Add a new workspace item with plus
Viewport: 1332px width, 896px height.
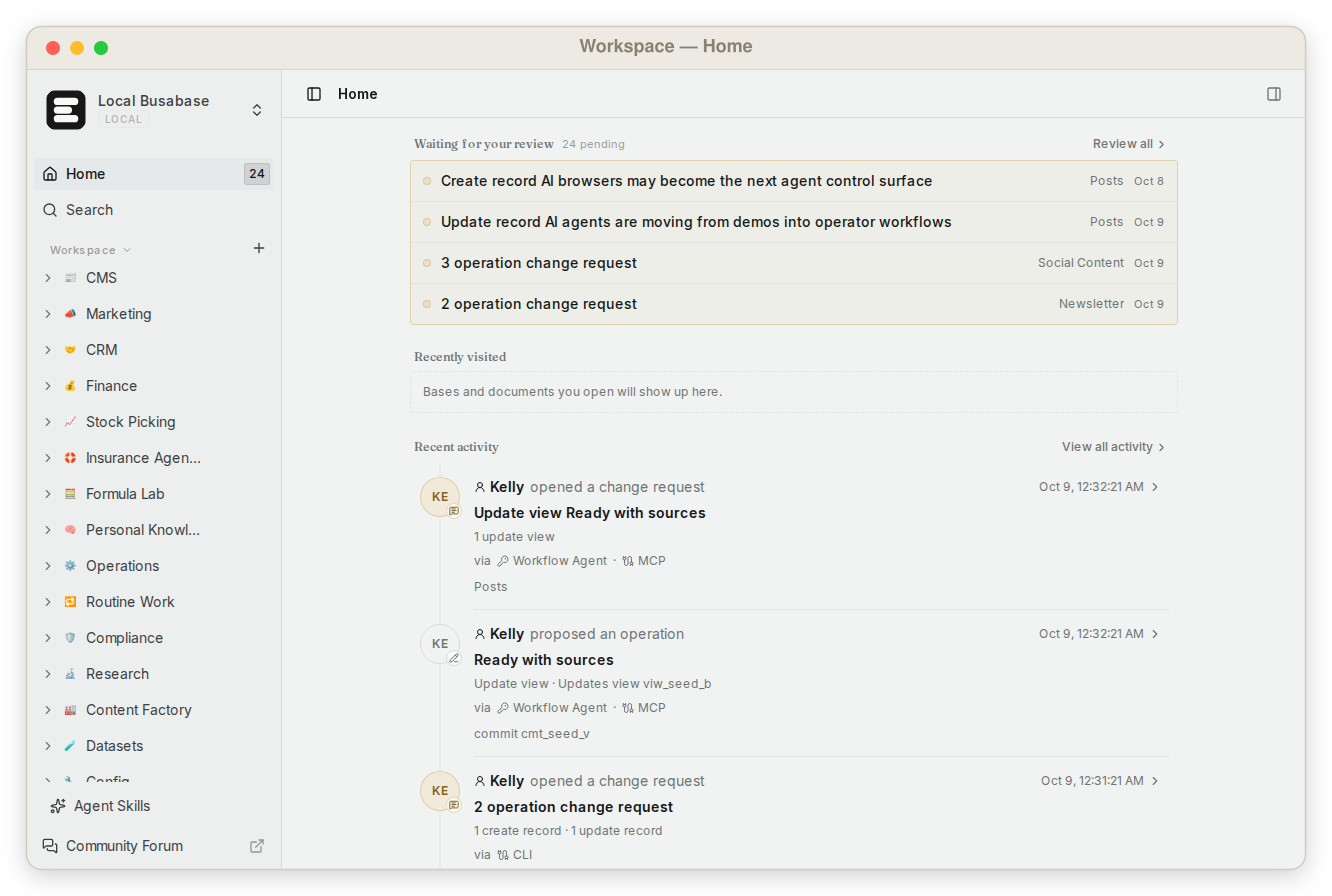(259, 248)
